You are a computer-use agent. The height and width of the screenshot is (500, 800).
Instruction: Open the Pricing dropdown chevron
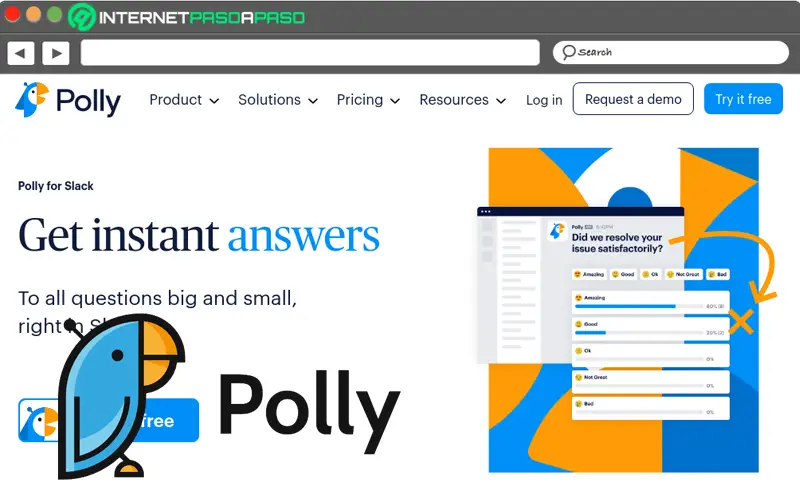click(x=395, y=101)
